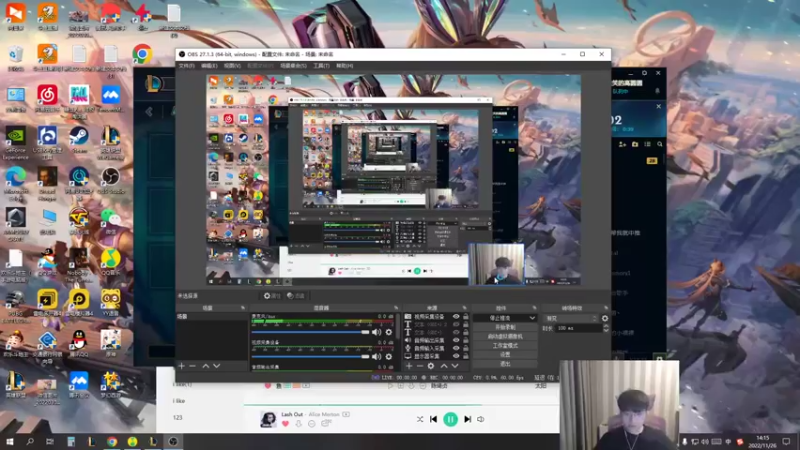Open the Recycle Bin on the desktop
Screen dimensions: 800x450
coord(15,58)
